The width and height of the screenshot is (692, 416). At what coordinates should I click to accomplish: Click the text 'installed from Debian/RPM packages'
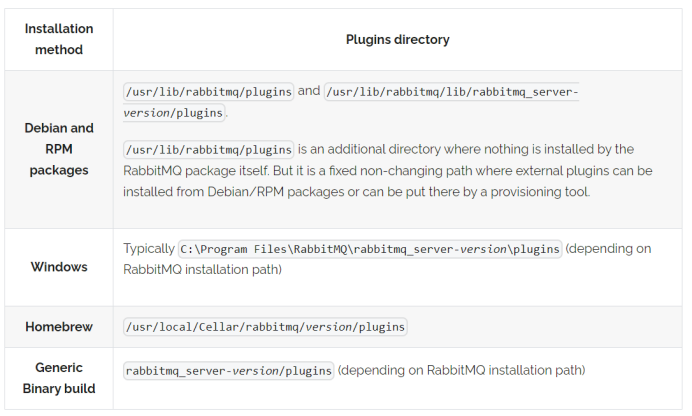coord(232,192)
